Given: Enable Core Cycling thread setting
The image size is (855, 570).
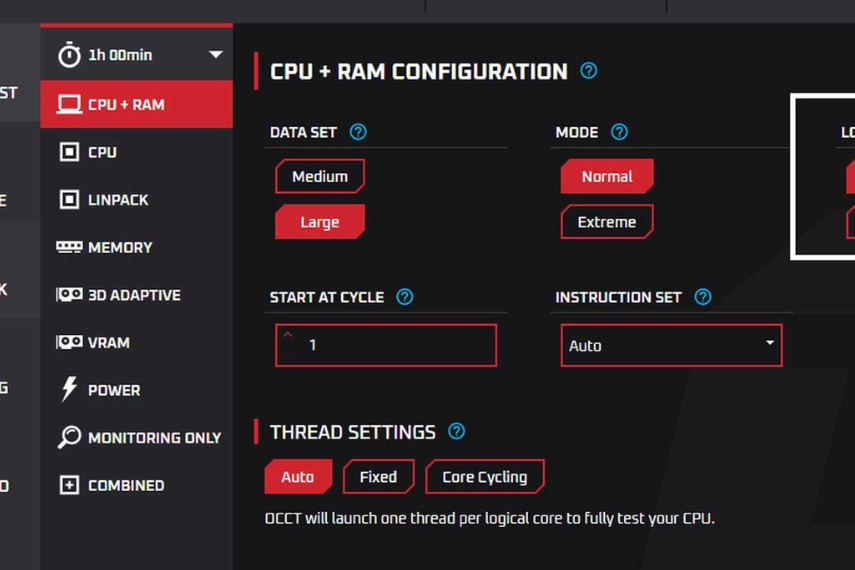Looking at the screenshot, I should [x=484, y=477].
